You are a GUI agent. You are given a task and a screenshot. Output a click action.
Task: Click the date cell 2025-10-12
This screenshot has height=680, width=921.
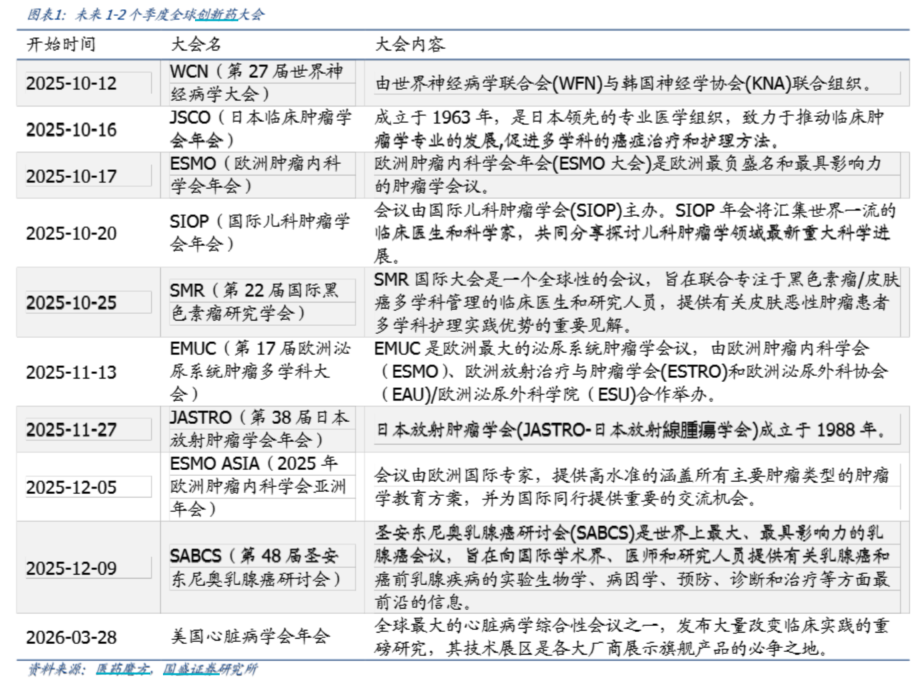[72, 83]
